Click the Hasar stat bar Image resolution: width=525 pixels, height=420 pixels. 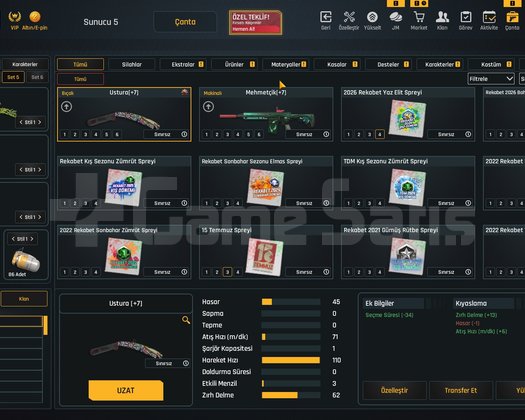[x=291, y=302]
